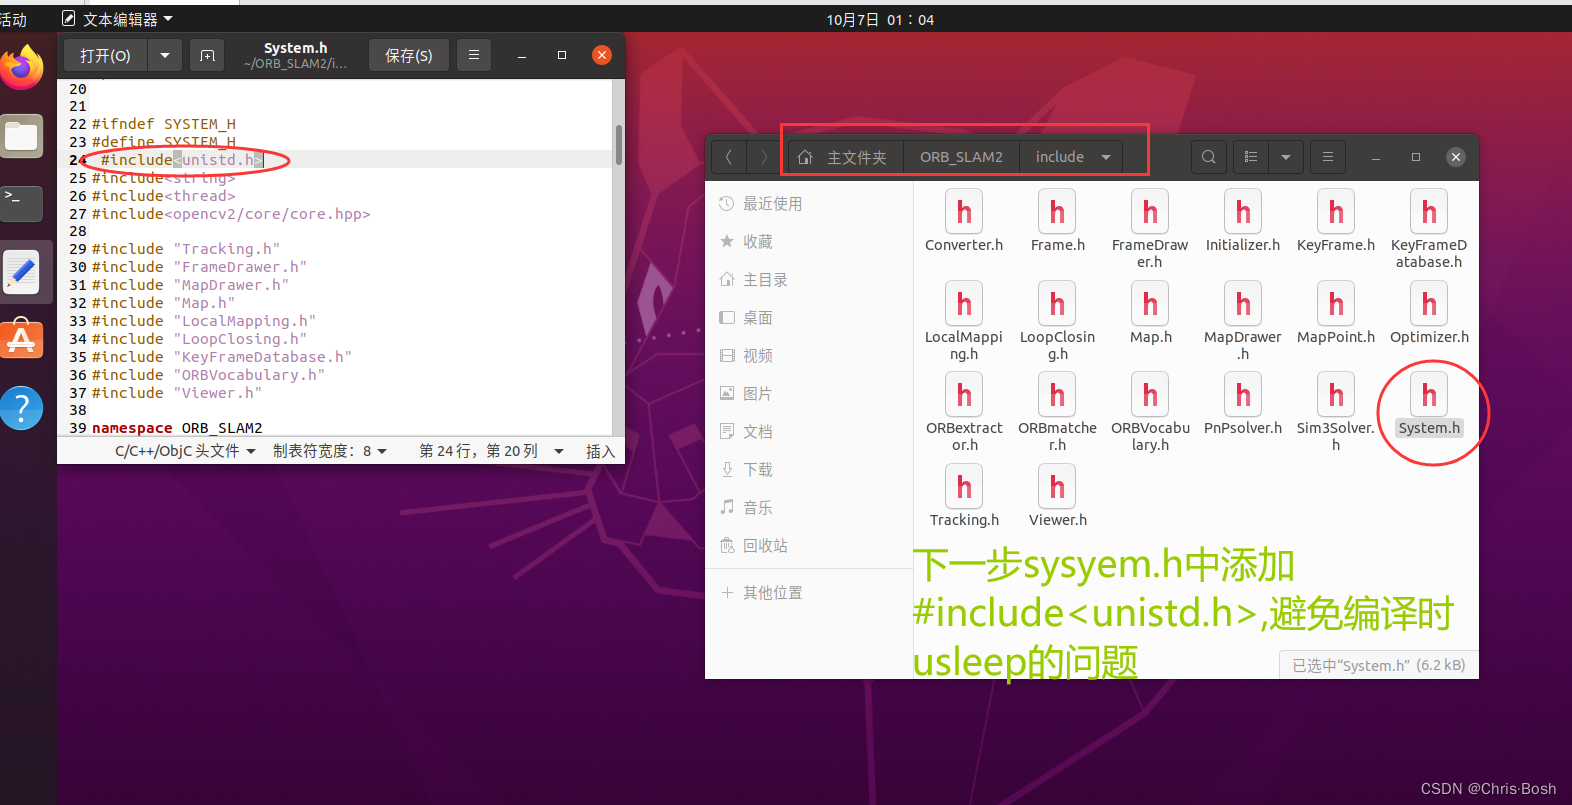Open view options arrow beside list view
Viewport: 1572px width, 805px height.
1286,157
